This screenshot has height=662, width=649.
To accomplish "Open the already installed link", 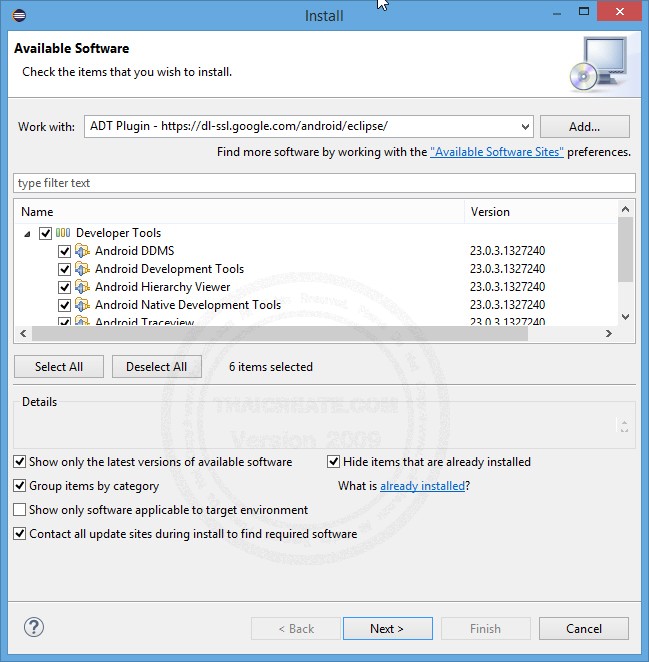I will 422,486.
